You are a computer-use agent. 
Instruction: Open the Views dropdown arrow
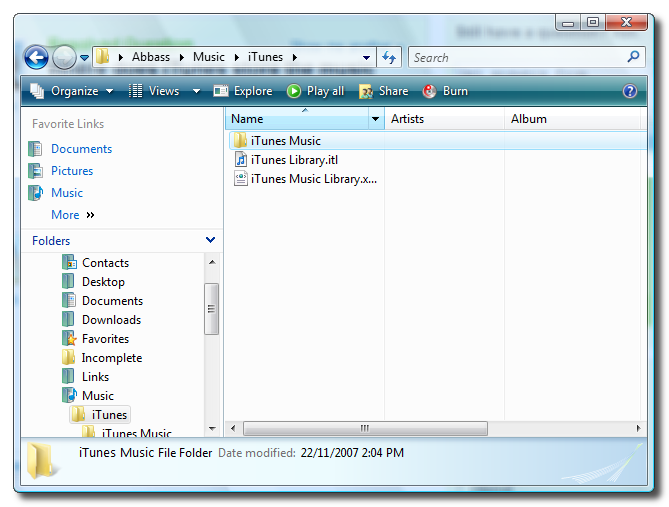point(197,91)
